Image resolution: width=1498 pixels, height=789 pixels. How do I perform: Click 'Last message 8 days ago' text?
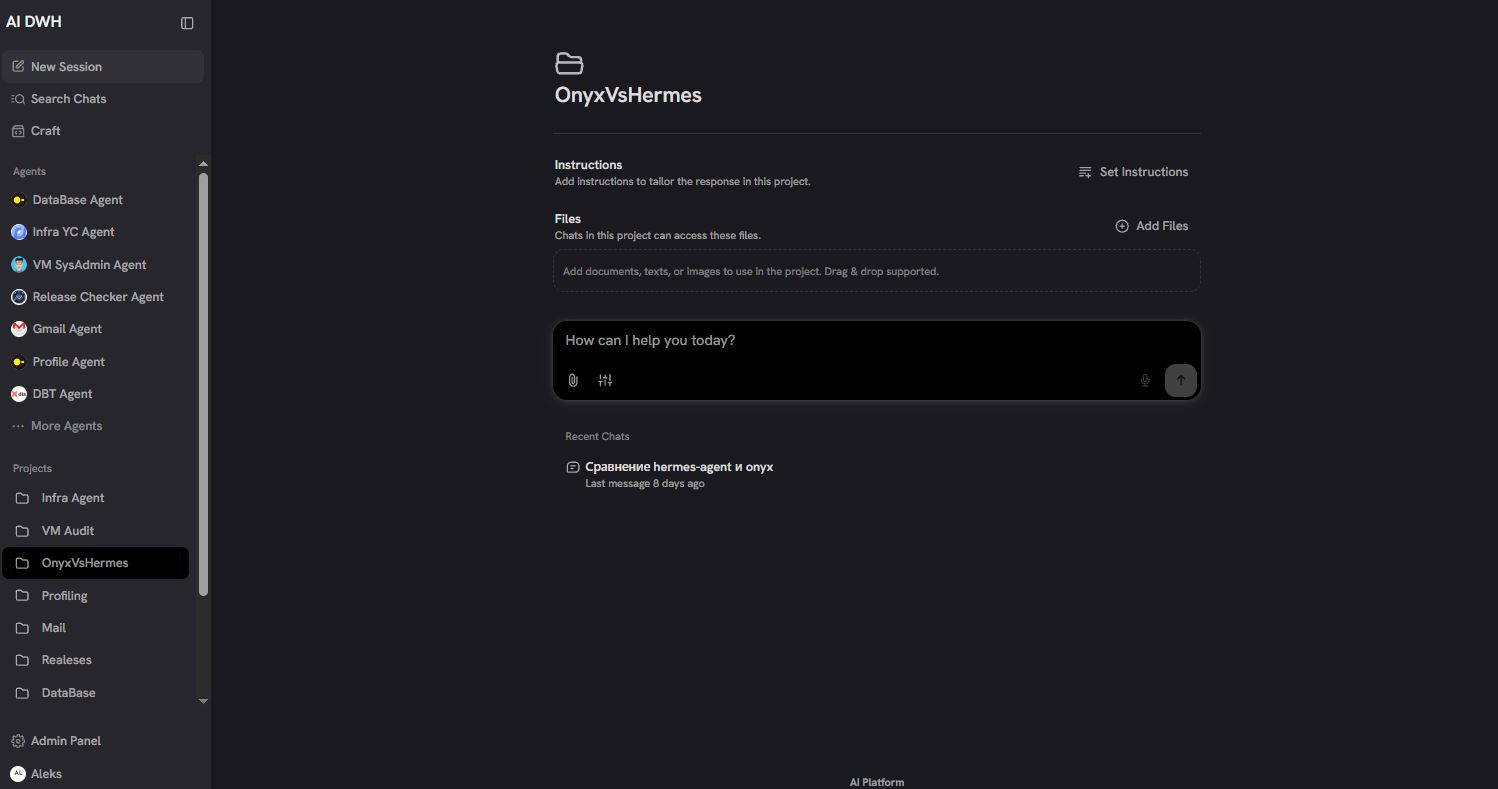click(x=645, y=484)
